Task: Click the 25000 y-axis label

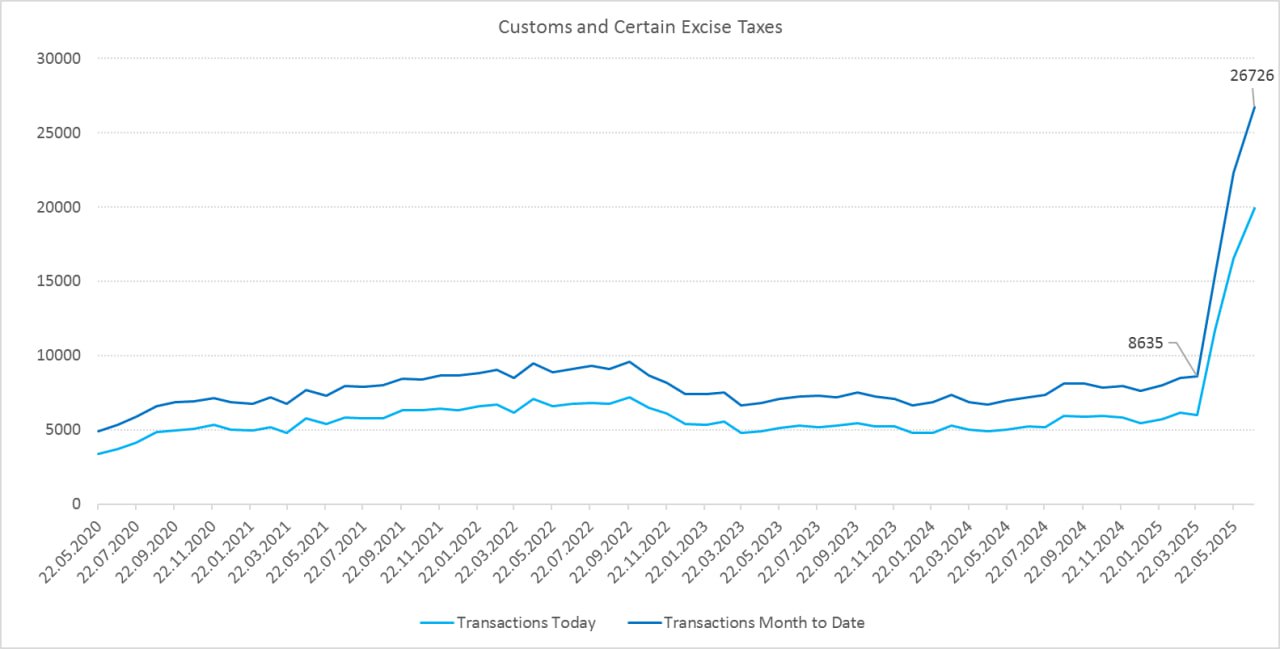Action: point(59,133)
